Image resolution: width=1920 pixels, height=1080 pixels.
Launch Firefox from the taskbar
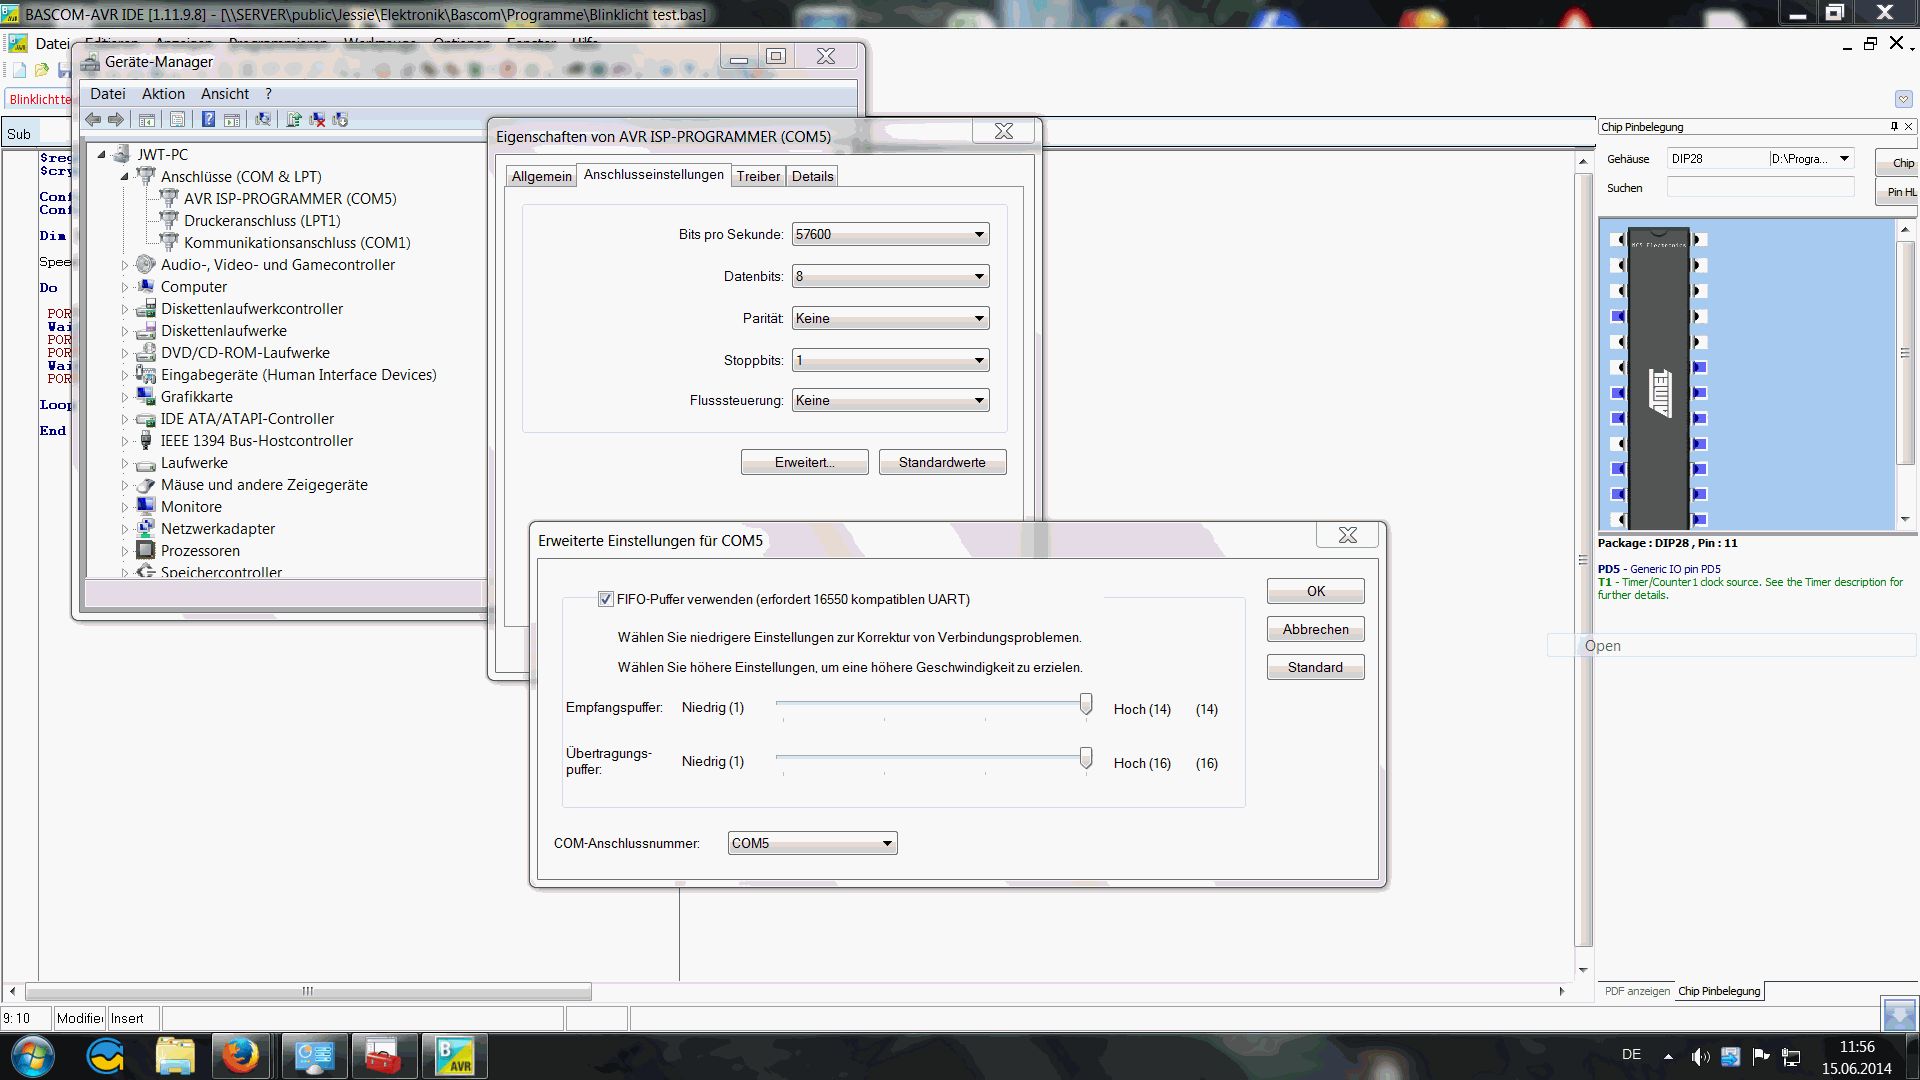(240, 1056)
